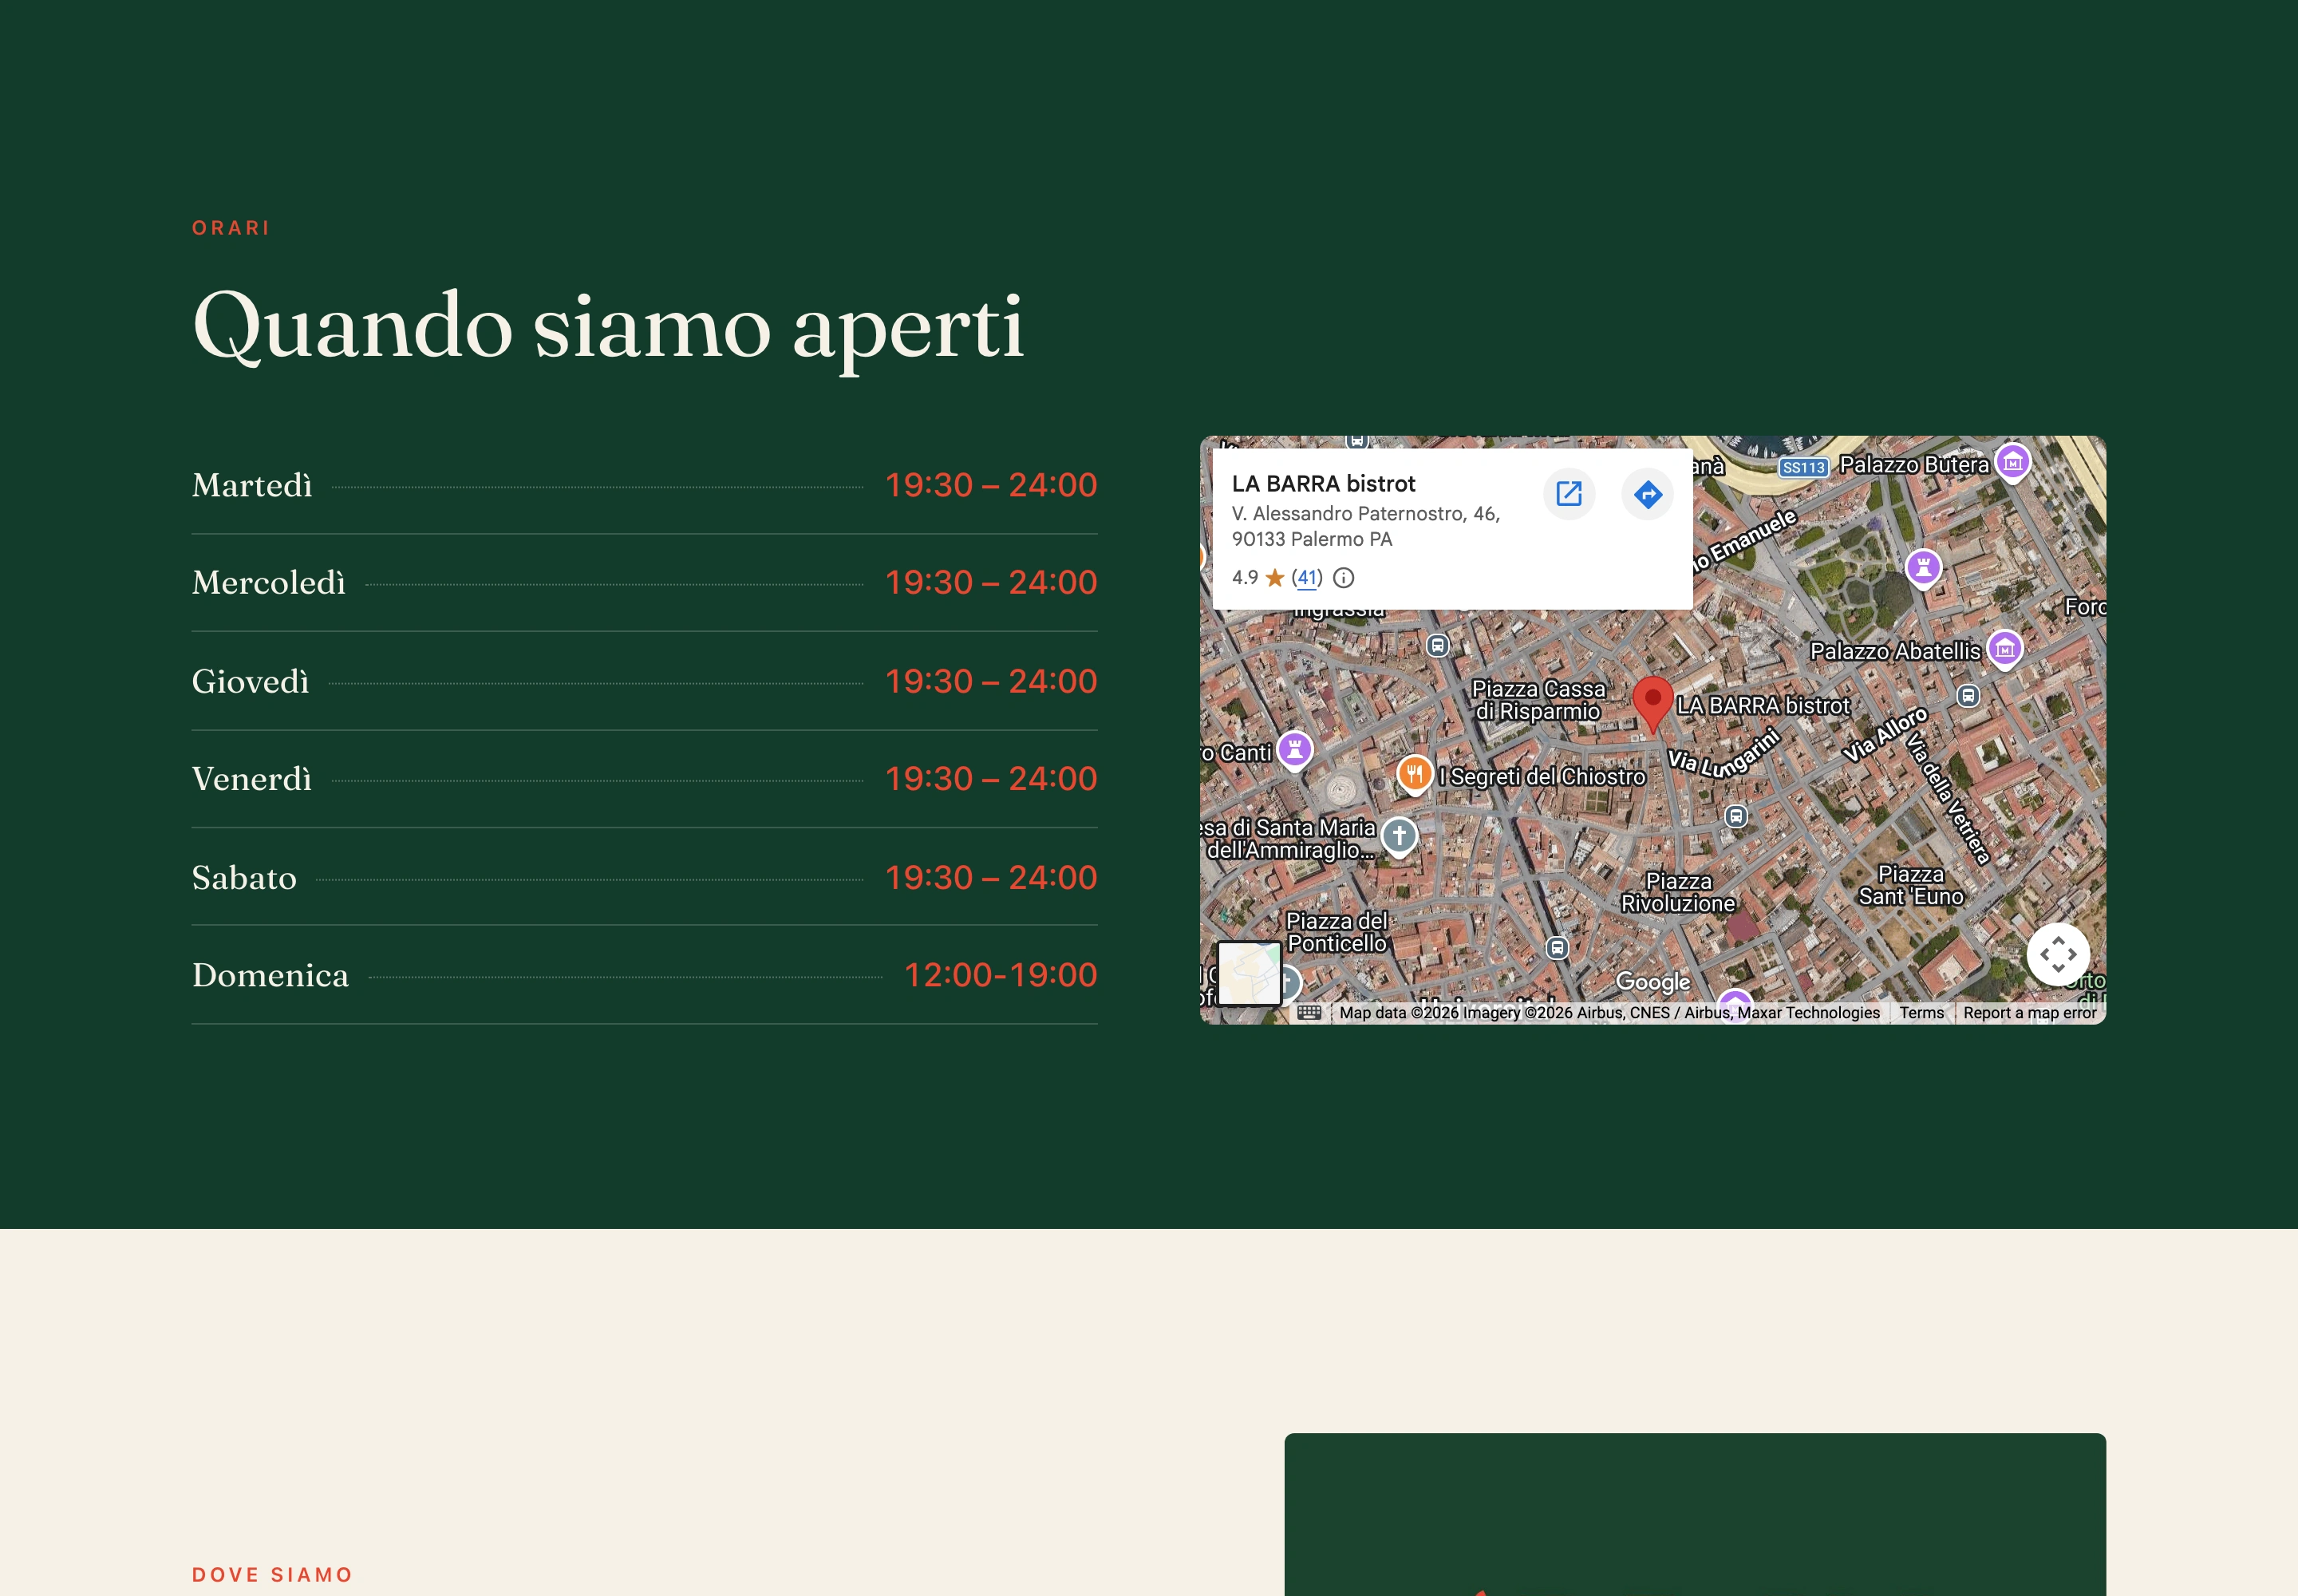
Task: Click Piazza Cassa di Risparmio label
Action: pyautogui.click(x=1538, y=700)
